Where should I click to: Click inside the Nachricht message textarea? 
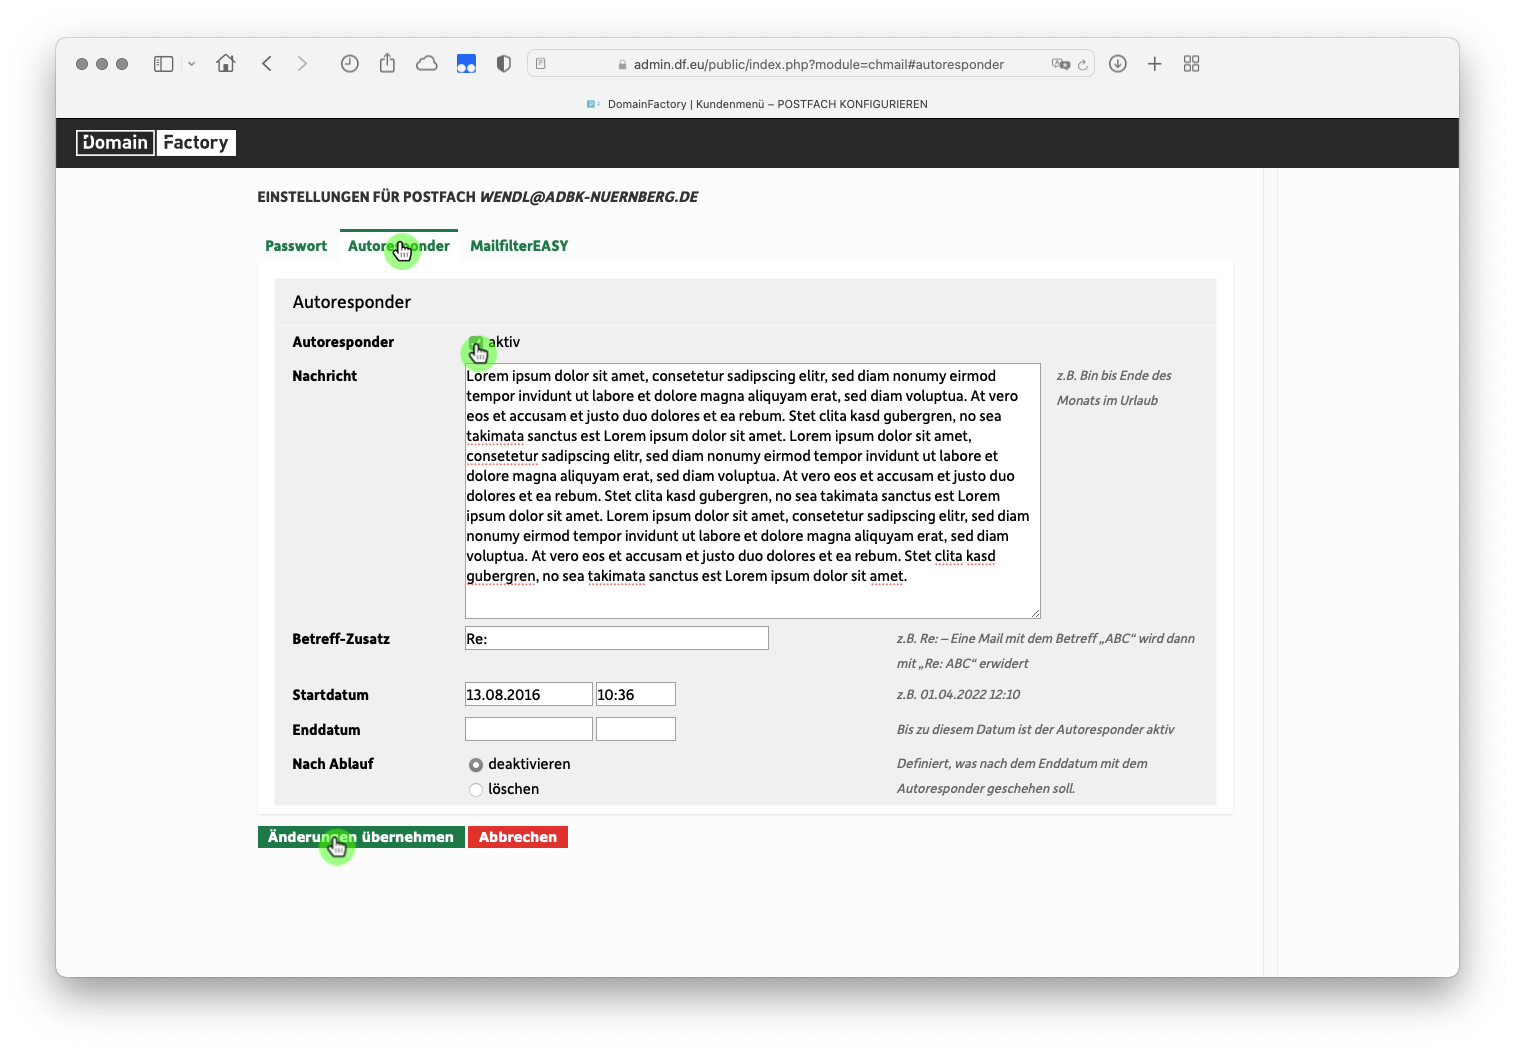tap(752, 491)
